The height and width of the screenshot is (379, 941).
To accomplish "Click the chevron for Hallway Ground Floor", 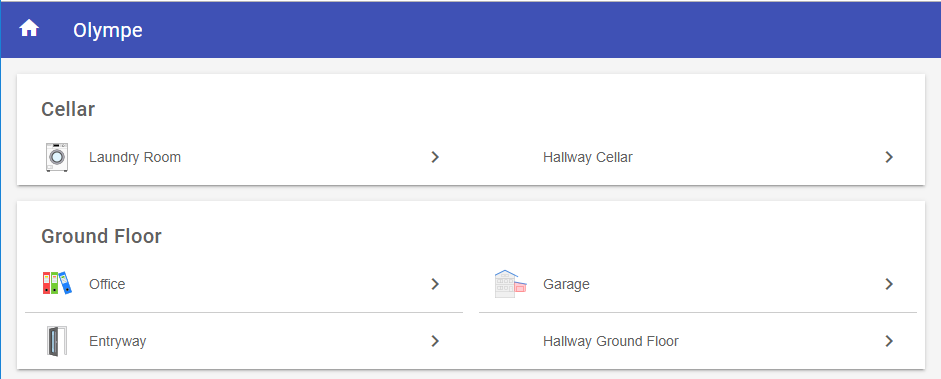I will tap(889, 341).
